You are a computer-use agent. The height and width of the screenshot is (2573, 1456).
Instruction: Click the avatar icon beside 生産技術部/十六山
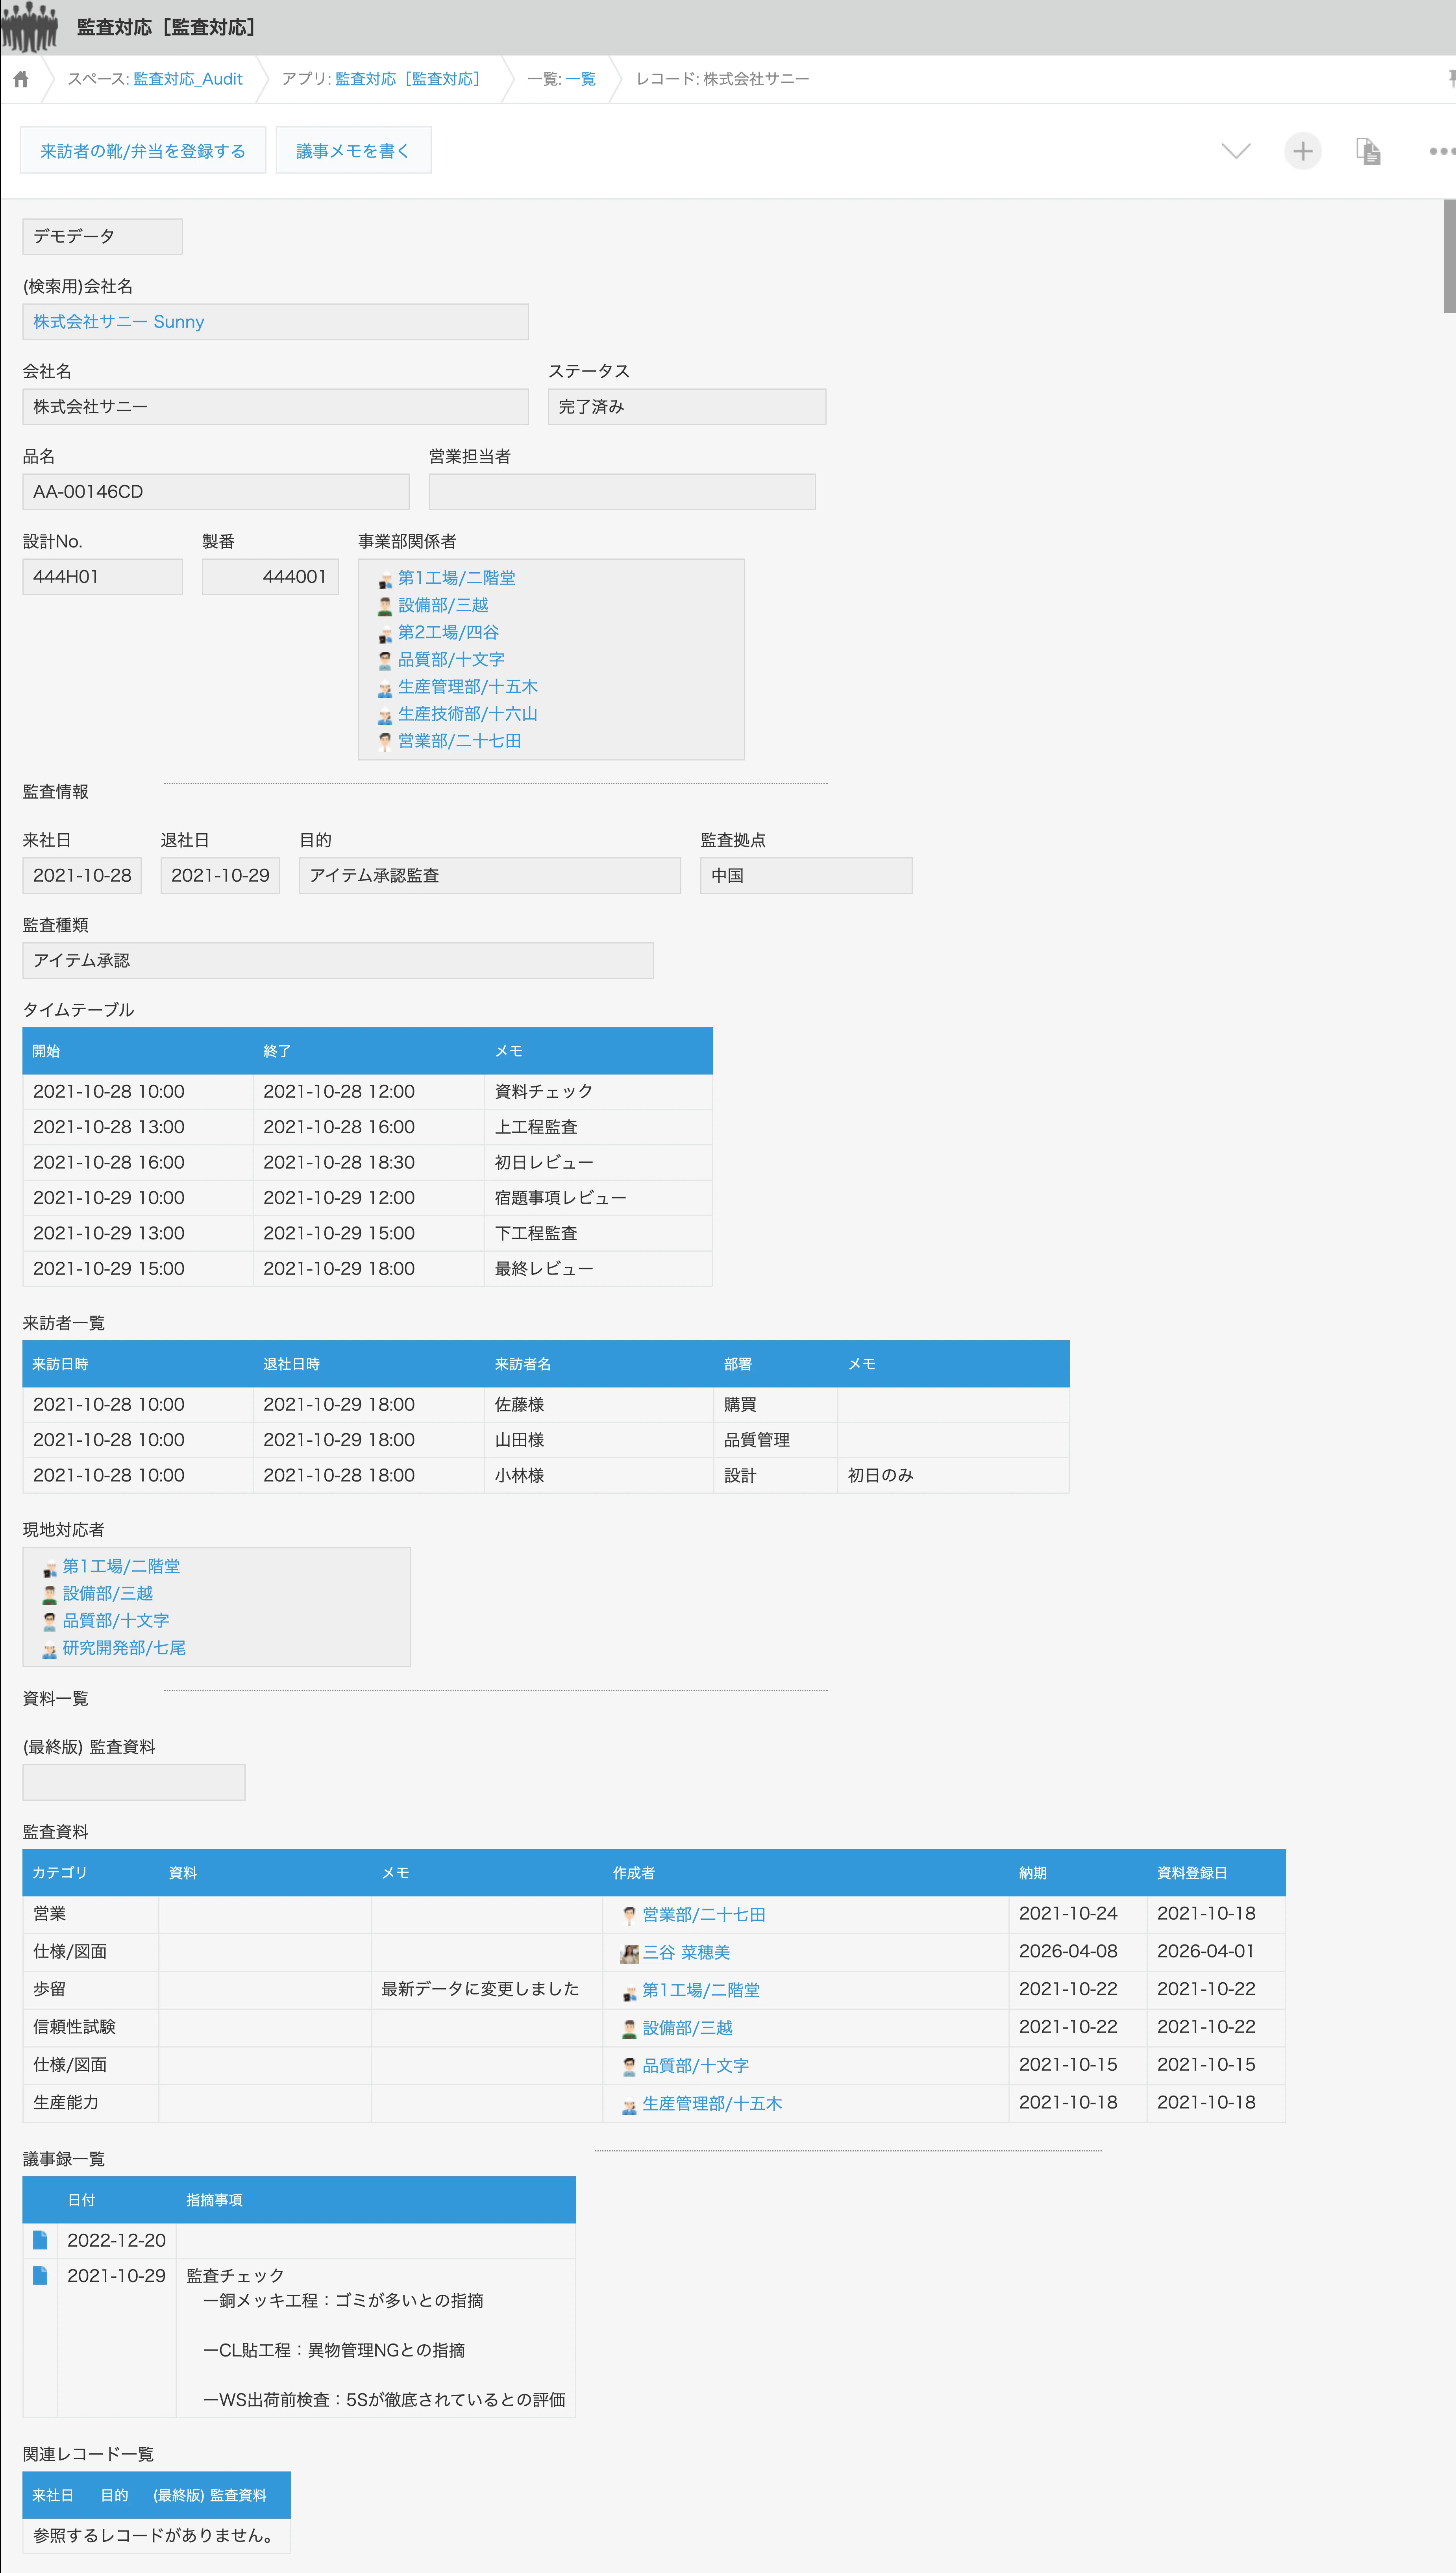point(385,715)
